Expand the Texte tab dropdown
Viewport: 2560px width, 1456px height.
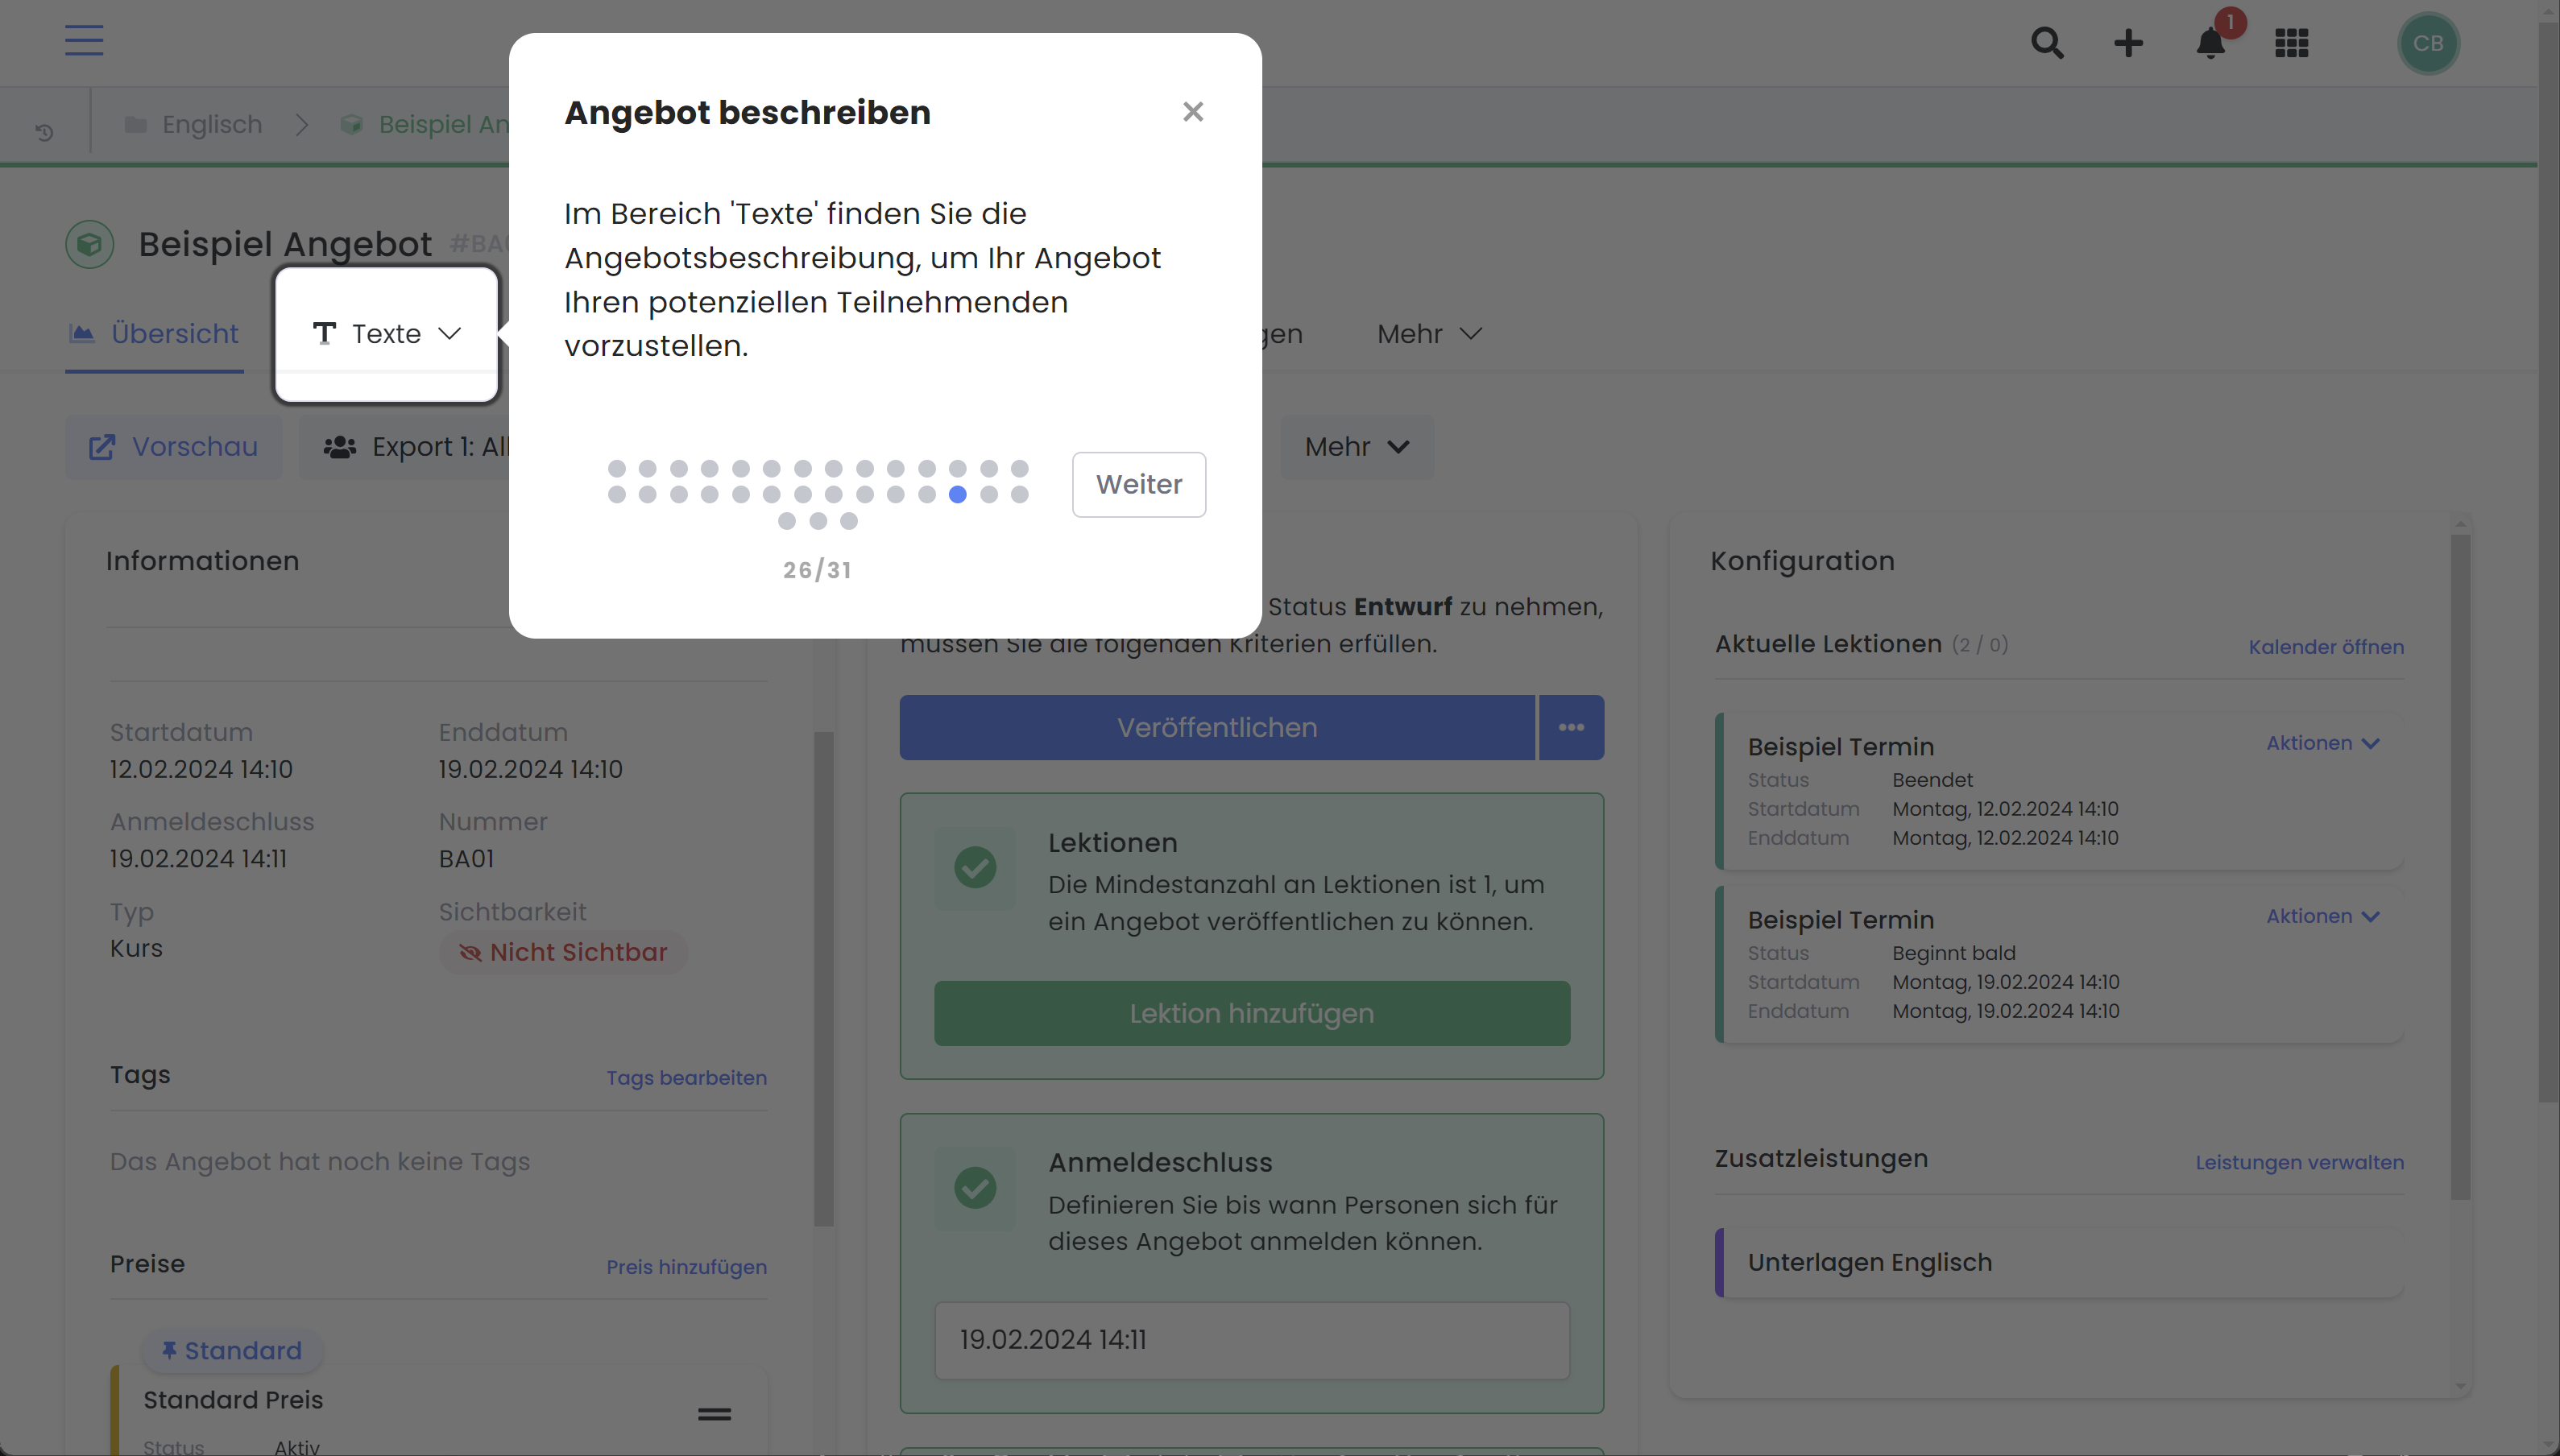(386, 333)
